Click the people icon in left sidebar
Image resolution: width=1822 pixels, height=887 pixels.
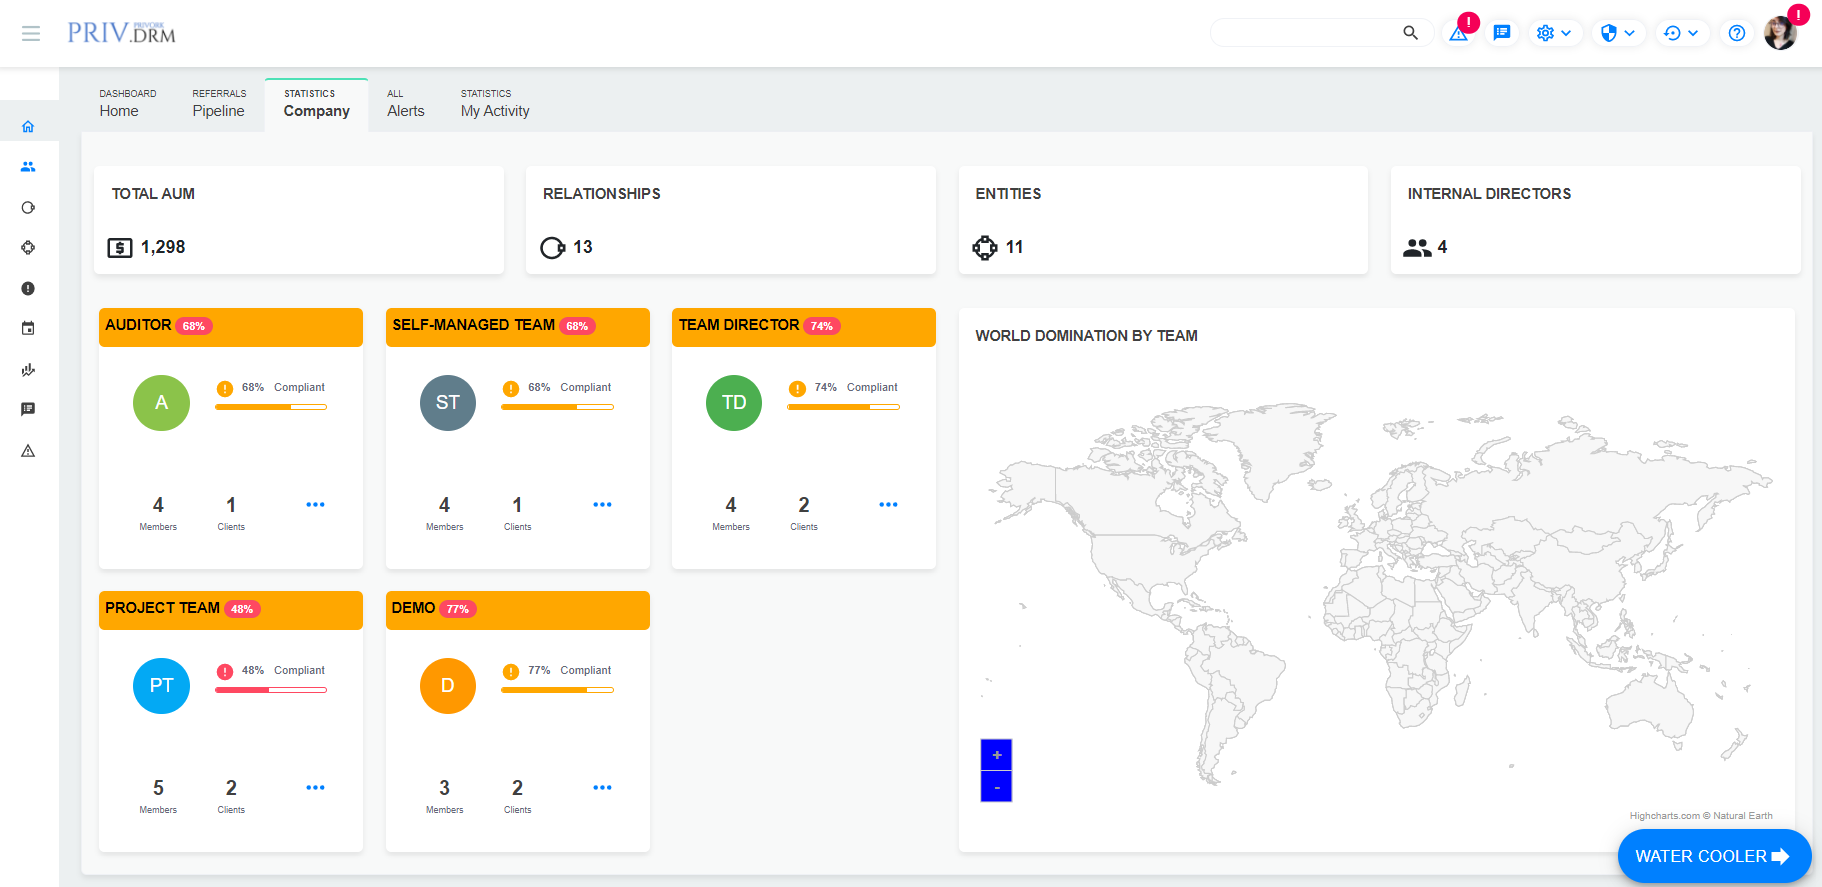tap(28, 167)
